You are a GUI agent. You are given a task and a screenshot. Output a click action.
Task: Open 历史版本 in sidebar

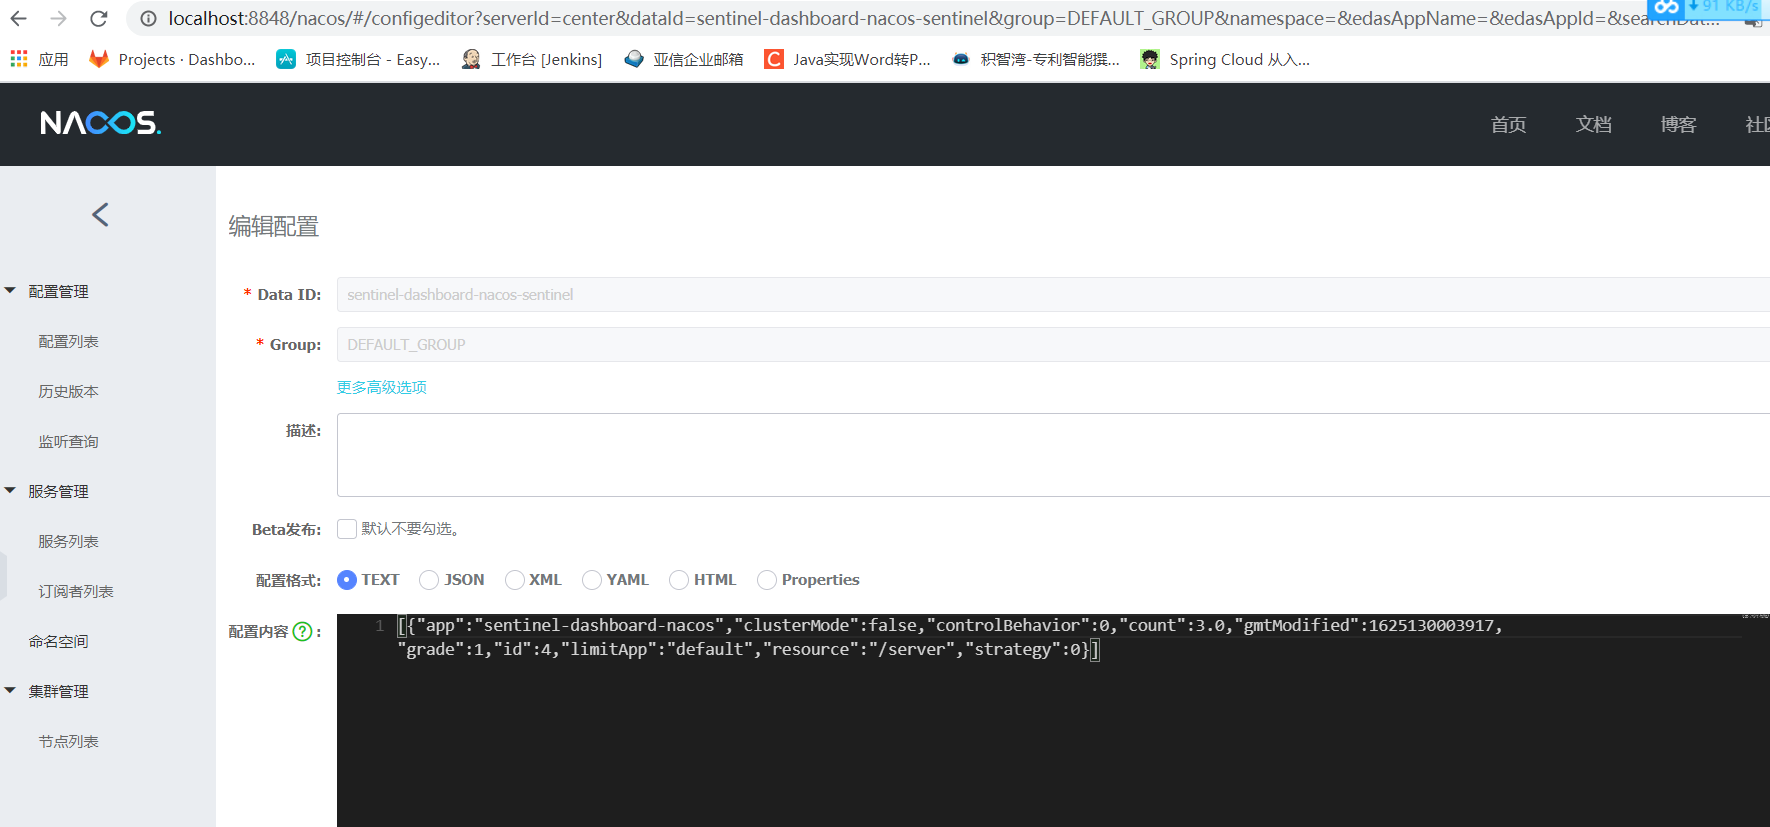(68, 391)
